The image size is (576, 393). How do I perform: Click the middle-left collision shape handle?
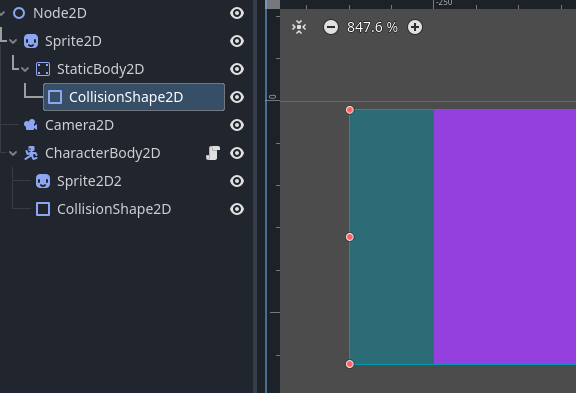coord(350,237)
